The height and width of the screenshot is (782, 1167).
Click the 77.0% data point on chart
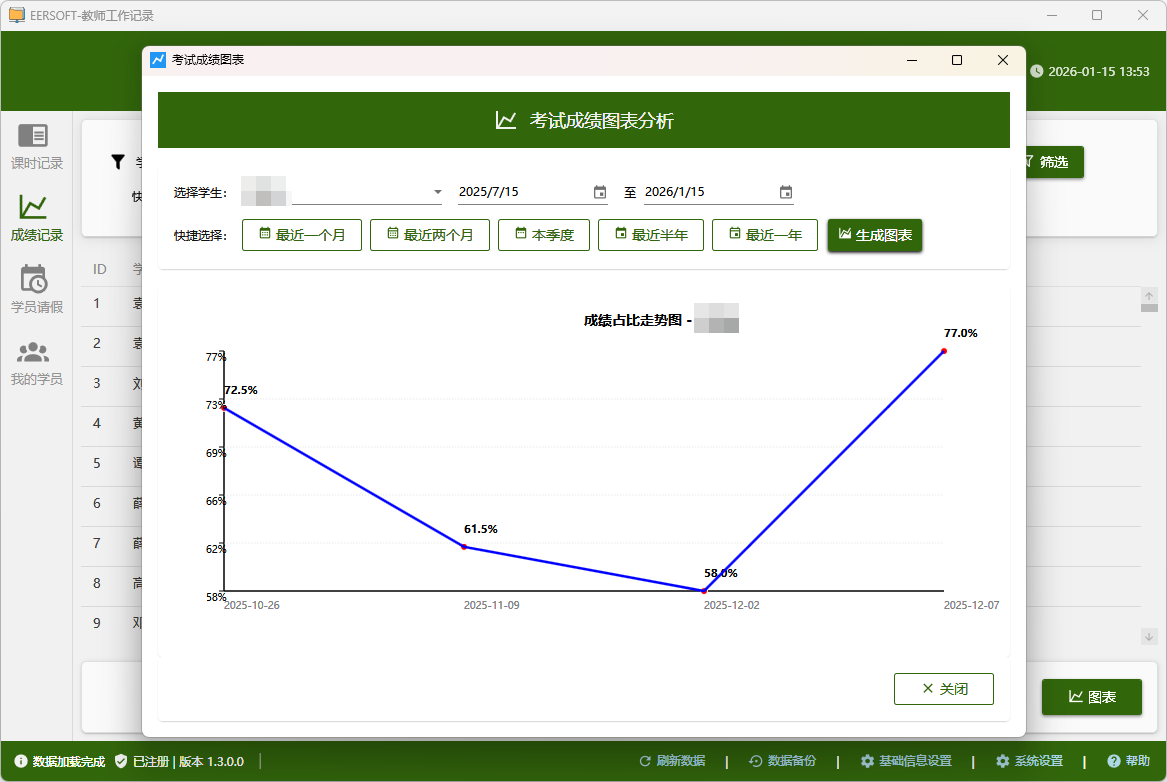[x=944, y=351]
